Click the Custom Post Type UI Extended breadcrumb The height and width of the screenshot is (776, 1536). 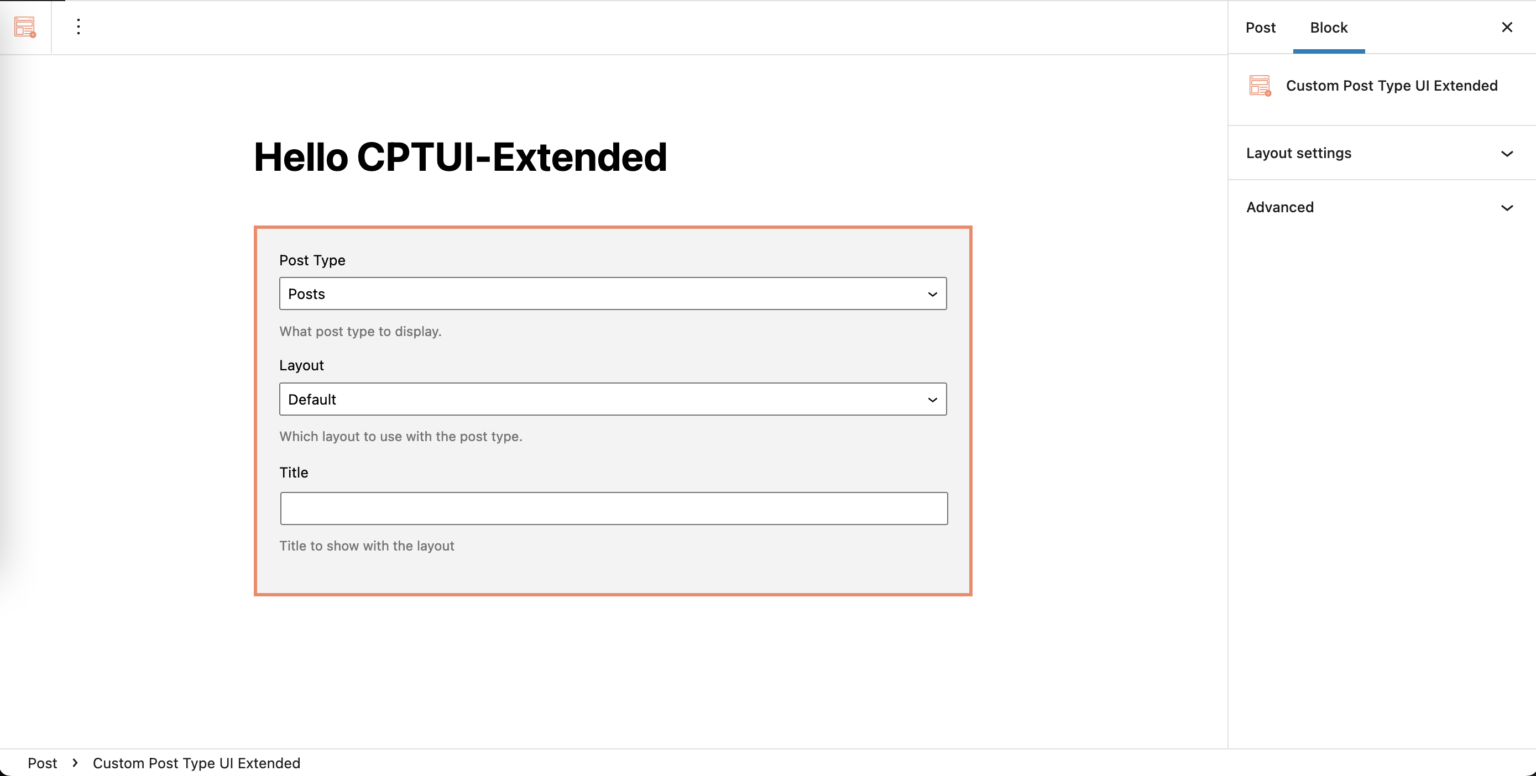196,763
